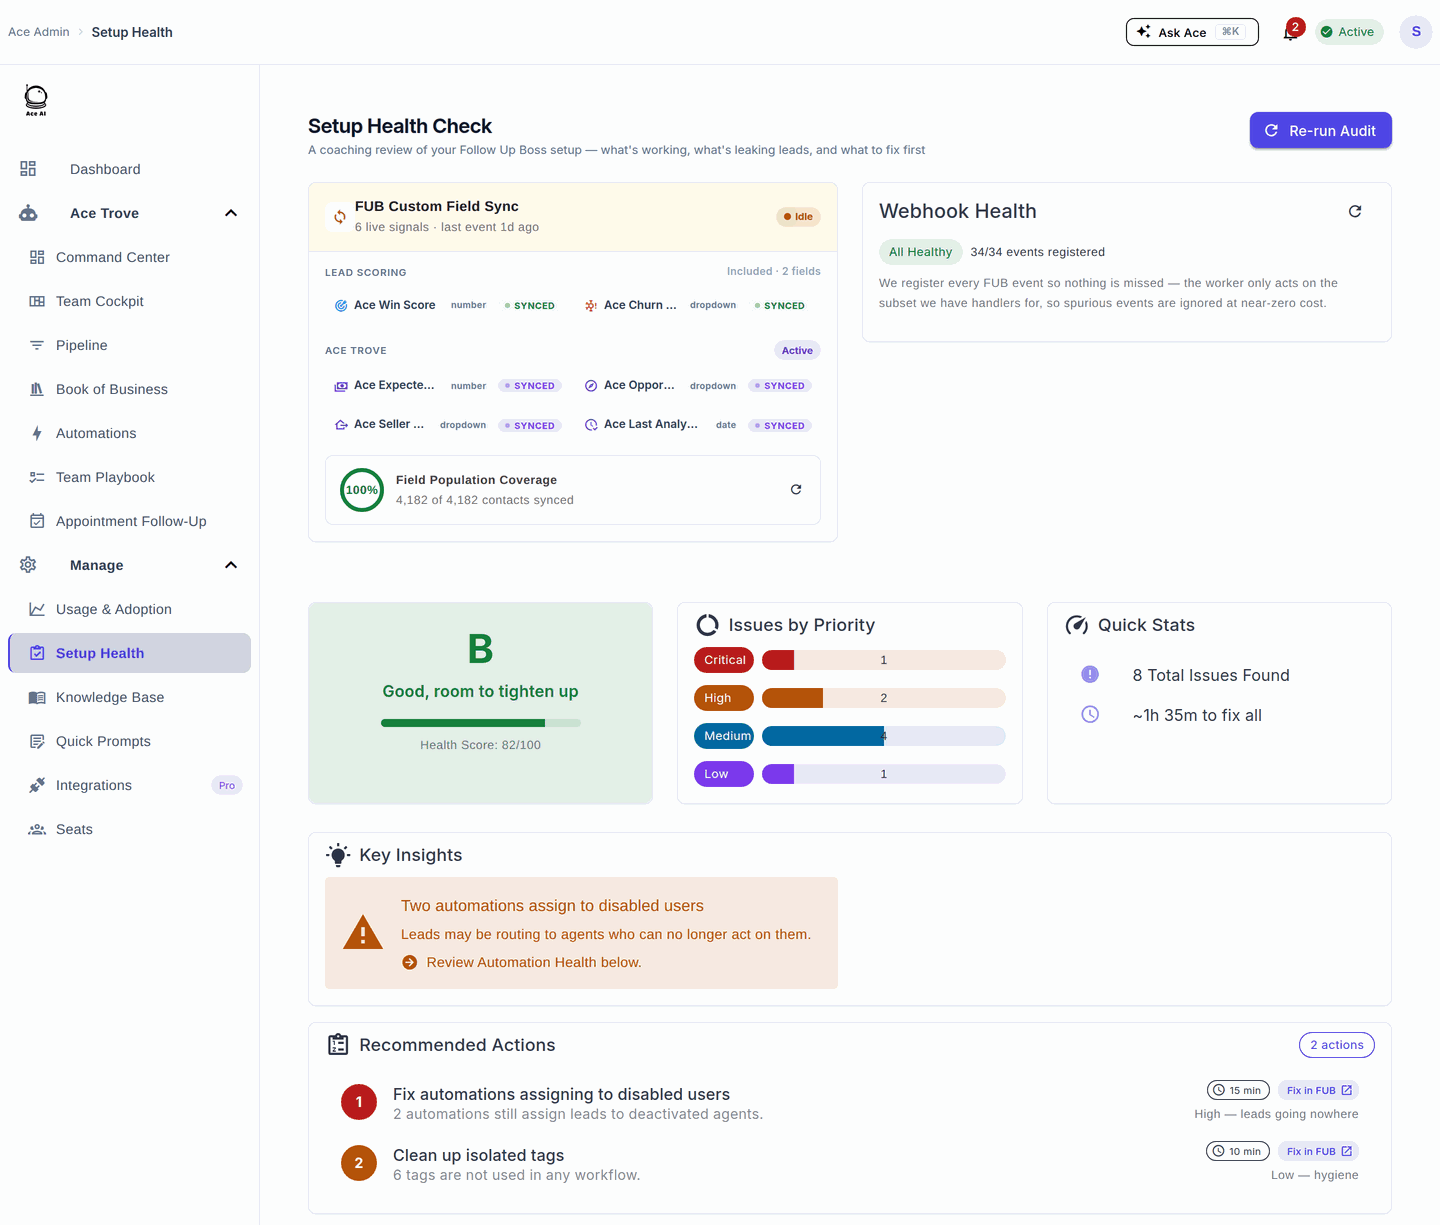1440x1225 pixels.
Task: Select Setup Health in sidebar
Action: tap(130, 653)
